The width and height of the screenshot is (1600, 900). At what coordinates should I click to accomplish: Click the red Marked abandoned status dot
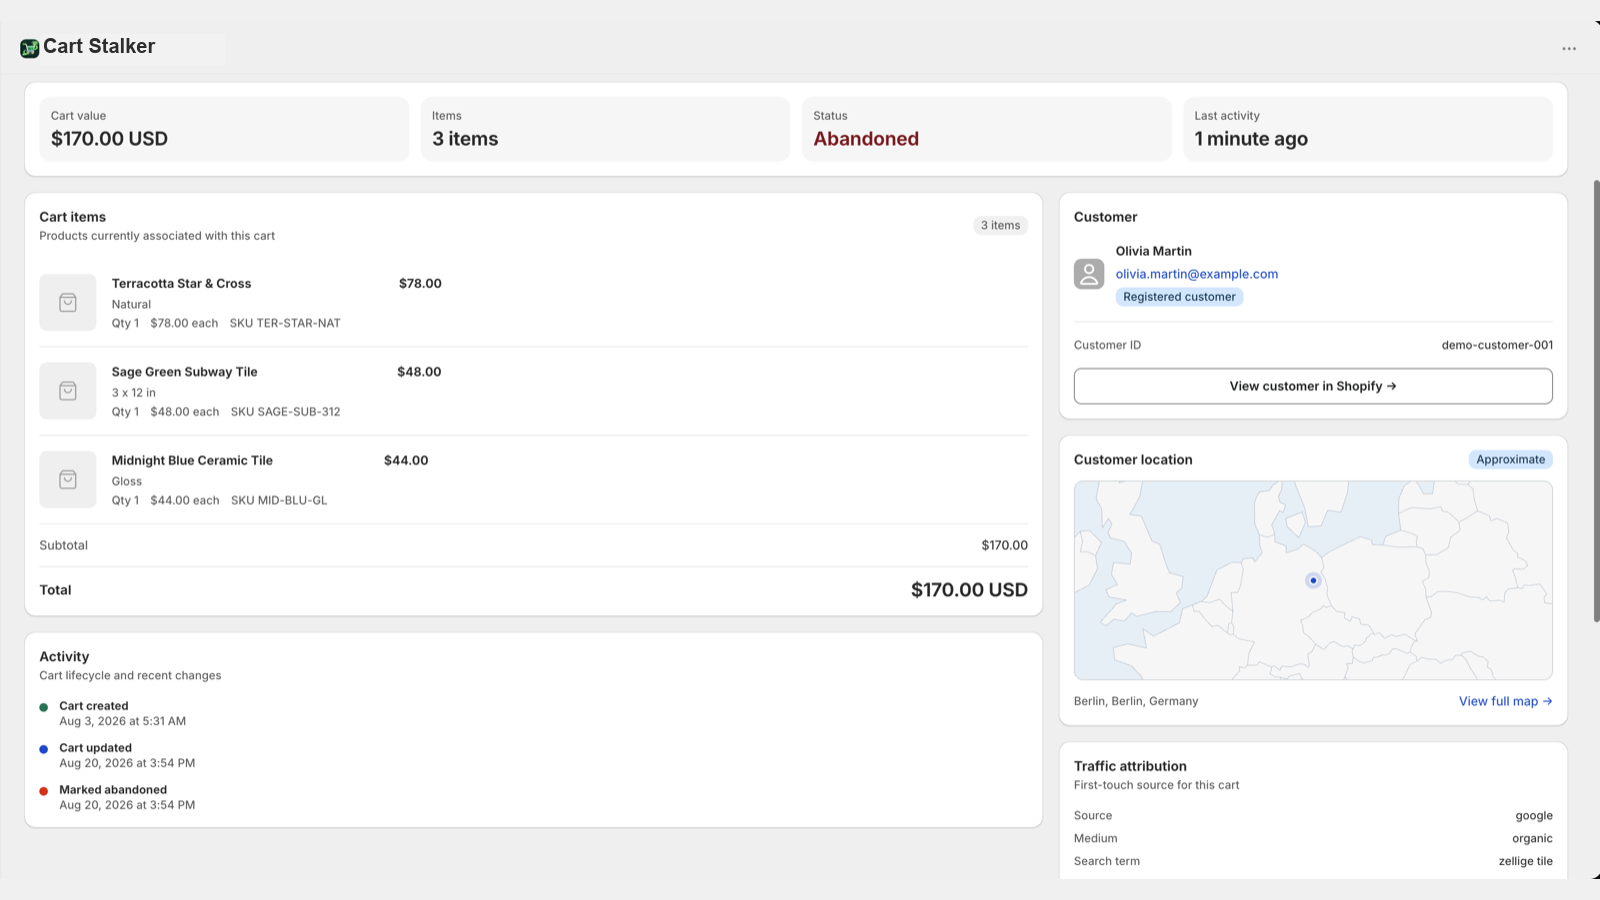point(44,791)
